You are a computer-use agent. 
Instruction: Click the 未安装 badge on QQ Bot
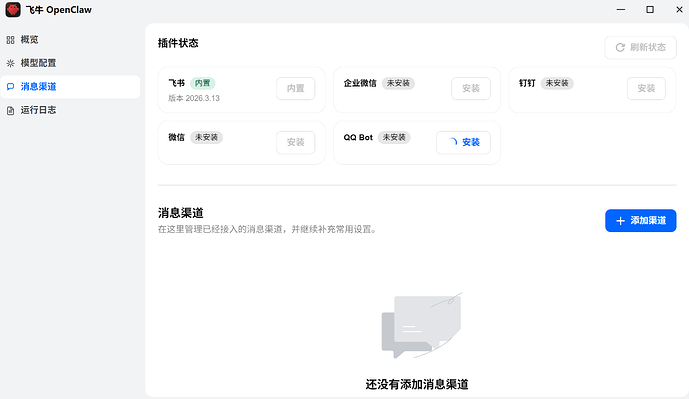394,137
